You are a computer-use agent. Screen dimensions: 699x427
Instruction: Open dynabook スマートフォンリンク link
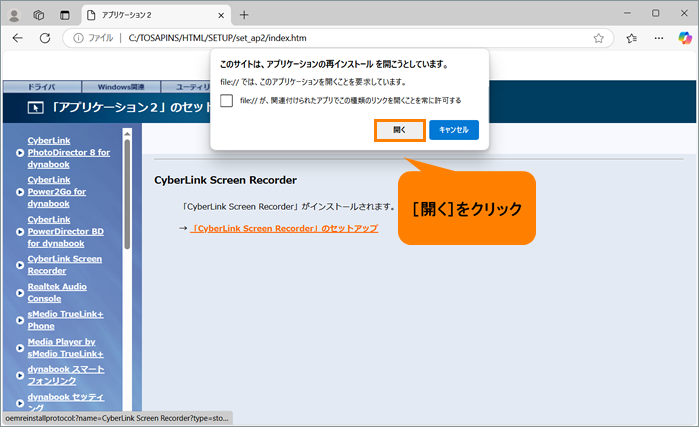click(x=66, y=375)
